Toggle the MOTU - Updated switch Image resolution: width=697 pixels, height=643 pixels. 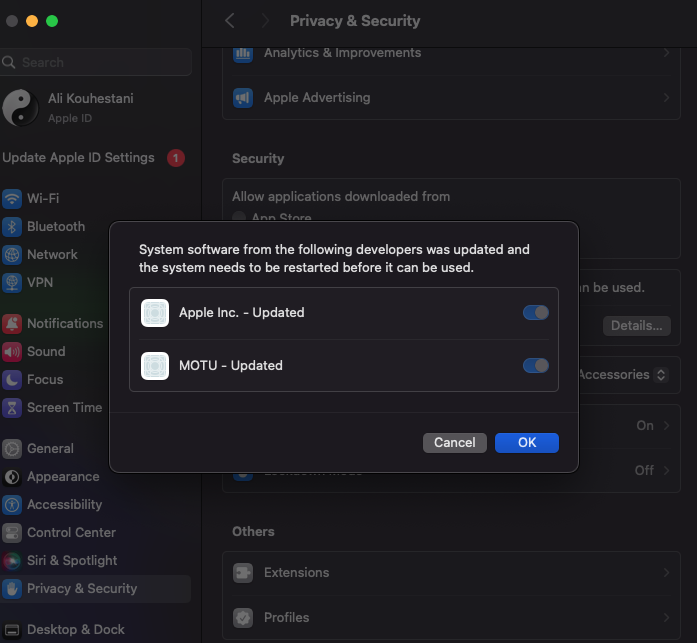coord(536,366)
